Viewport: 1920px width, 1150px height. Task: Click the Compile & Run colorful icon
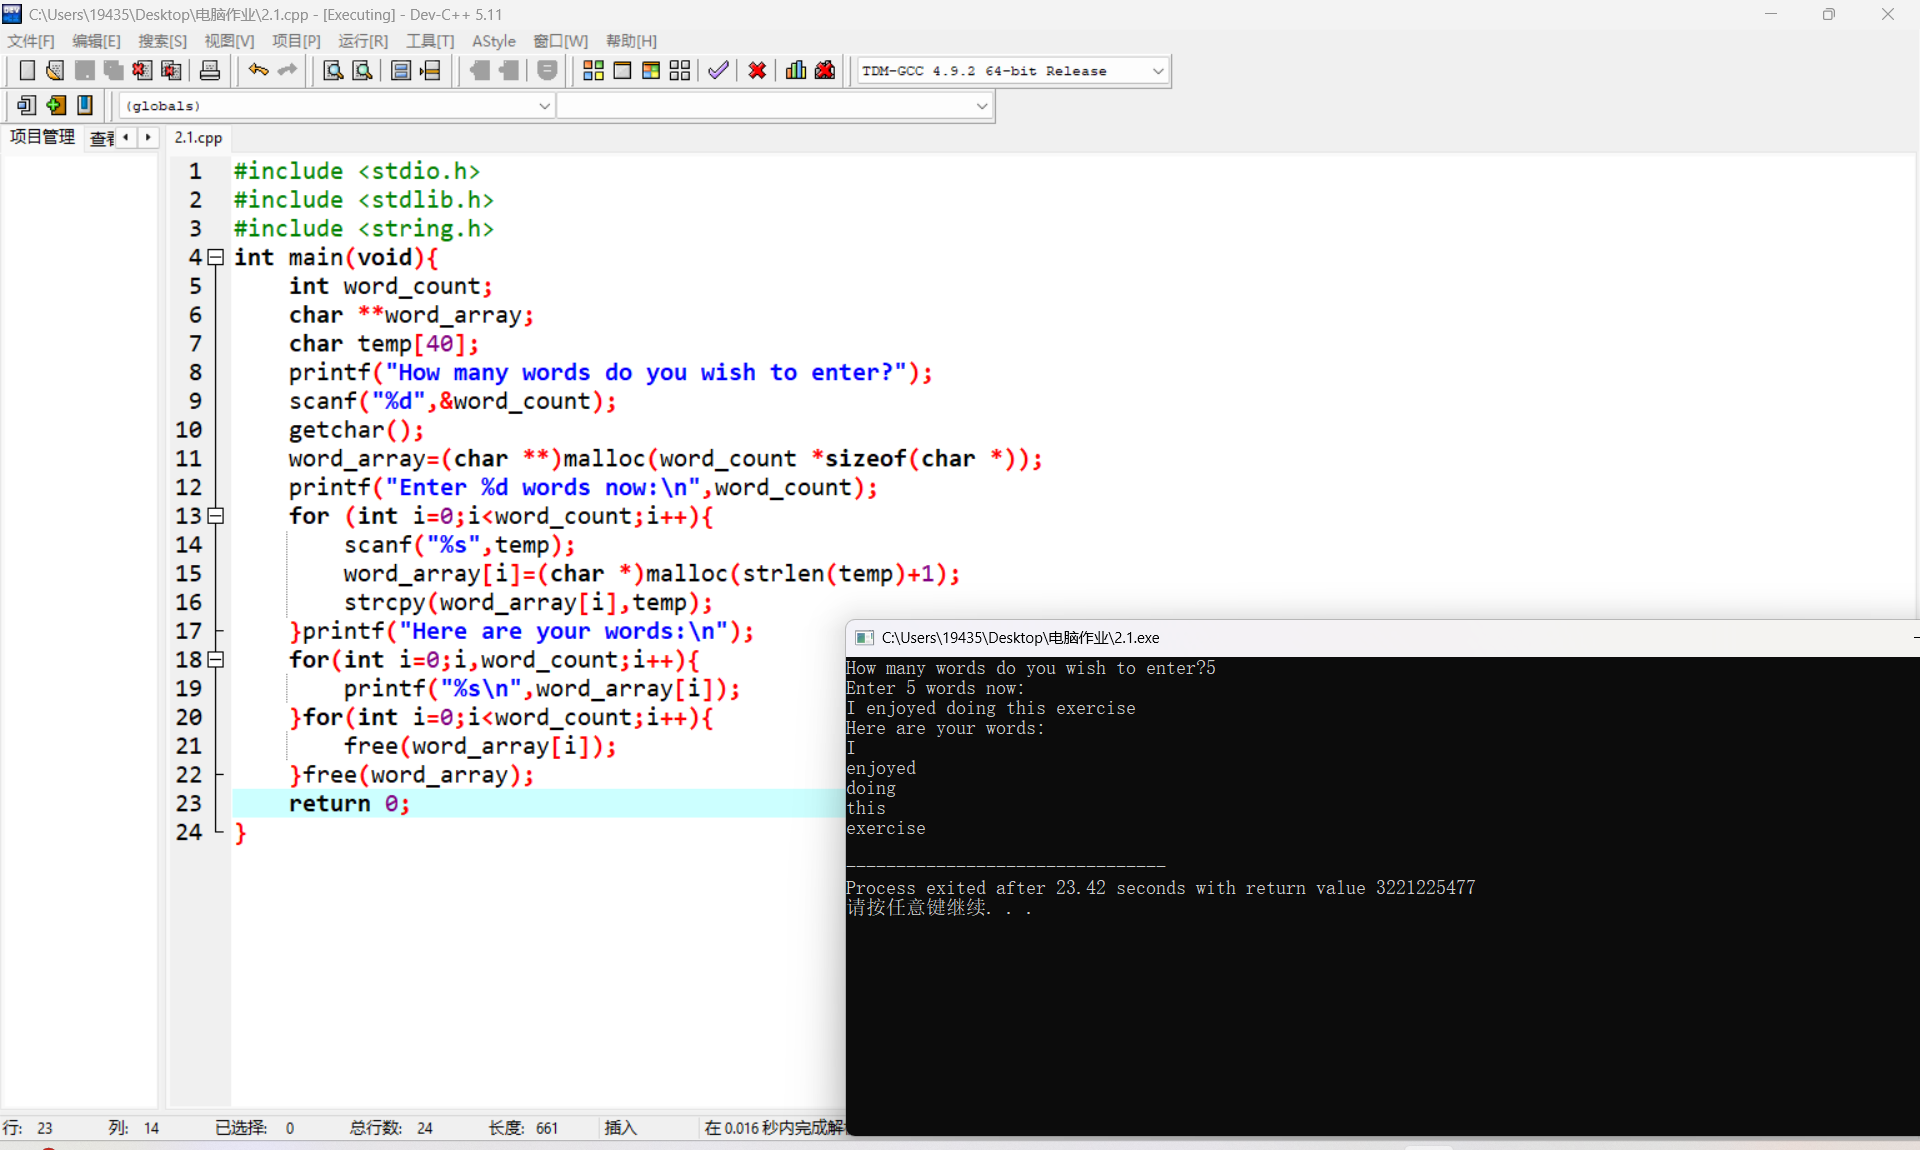click(651, 71)
